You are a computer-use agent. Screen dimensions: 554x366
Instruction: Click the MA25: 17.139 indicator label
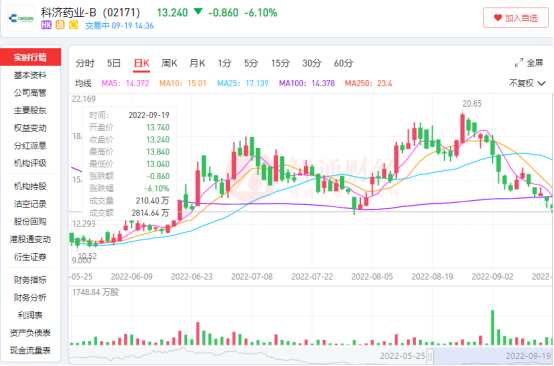[243, 83]
